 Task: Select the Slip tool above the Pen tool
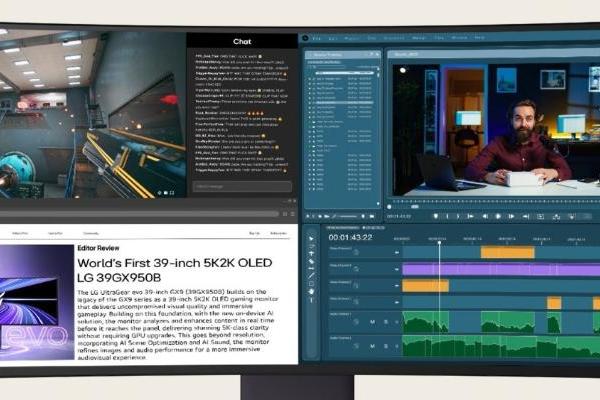click(311, 268)
